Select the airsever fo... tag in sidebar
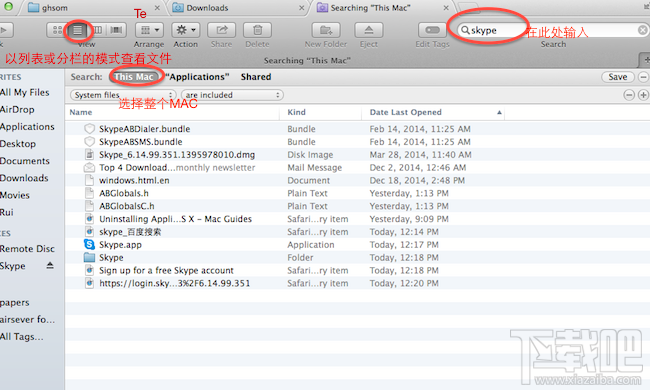Image resolution: width=650 pixels, height=390 pixels. tap(27, 320)
